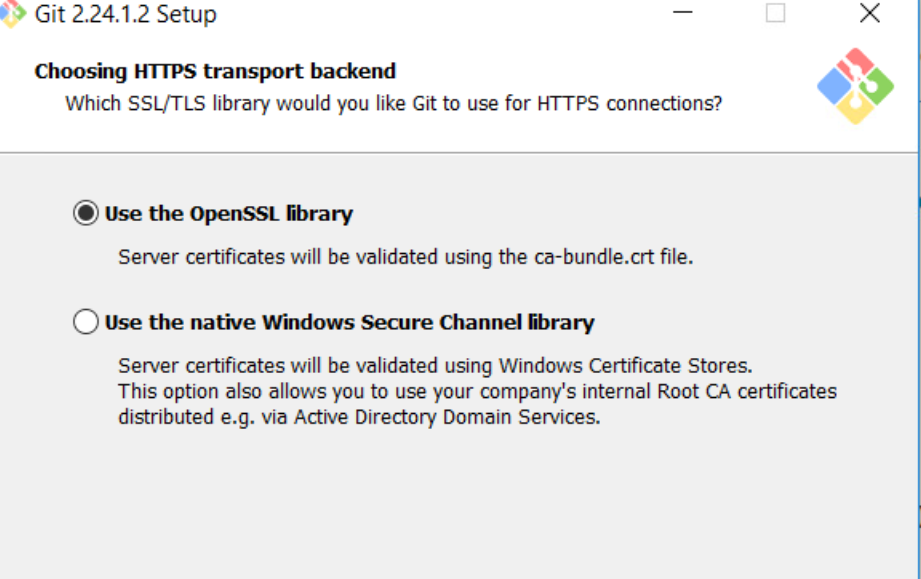Click the disabled maximize window button
921x579 pixels.
pyautogui.click(x=776, y=14)
